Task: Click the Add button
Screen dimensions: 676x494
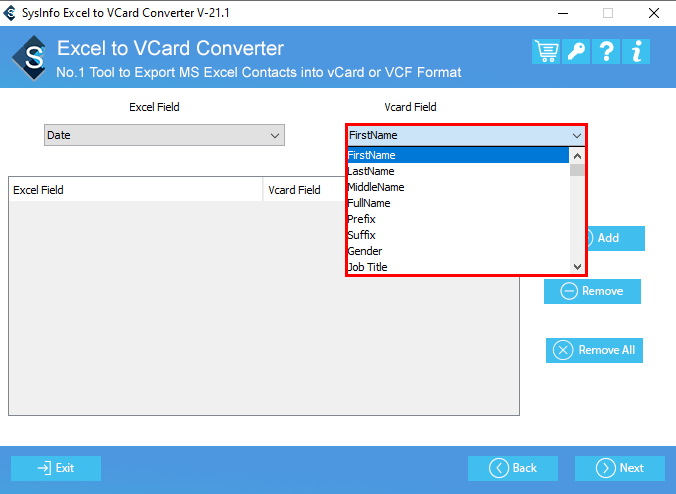Action: 616,238
